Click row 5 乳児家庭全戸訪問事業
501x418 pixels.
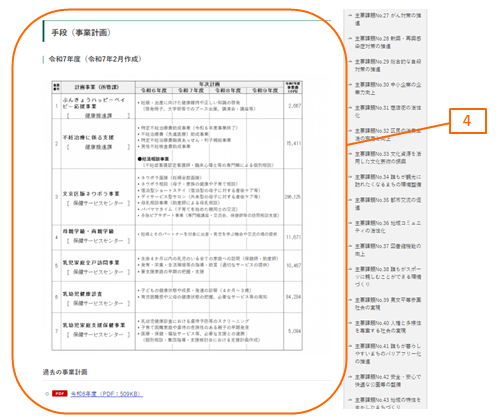pos(91,263)
